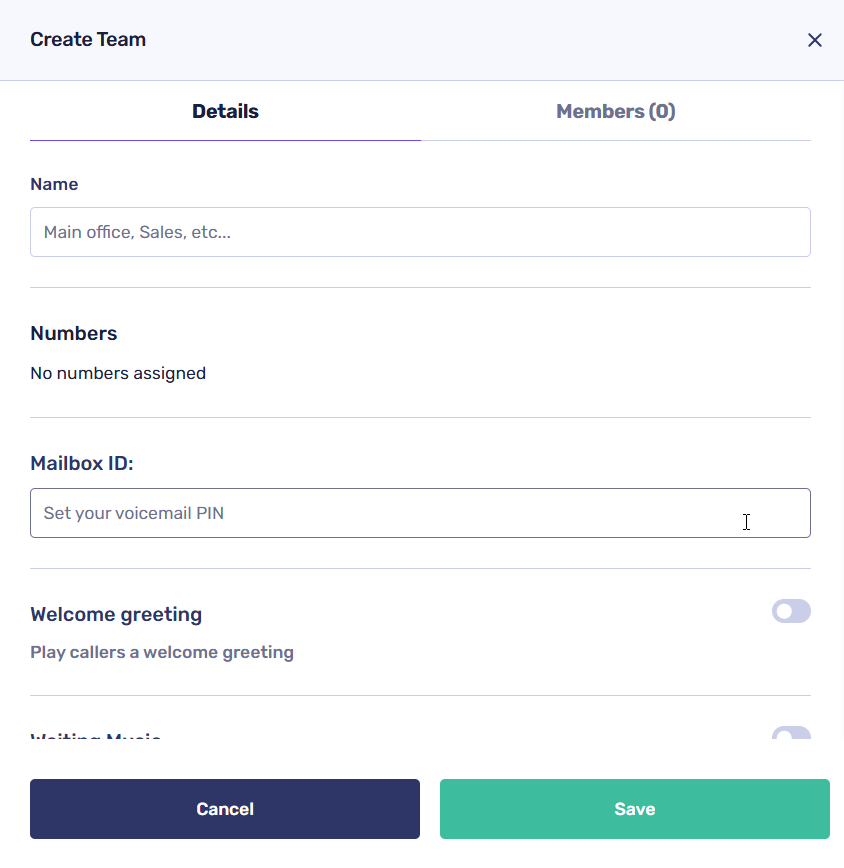Click the purple underline beneath Details tab
The width and height of the screenshot is (844, 868).
(x=225, y=140)
